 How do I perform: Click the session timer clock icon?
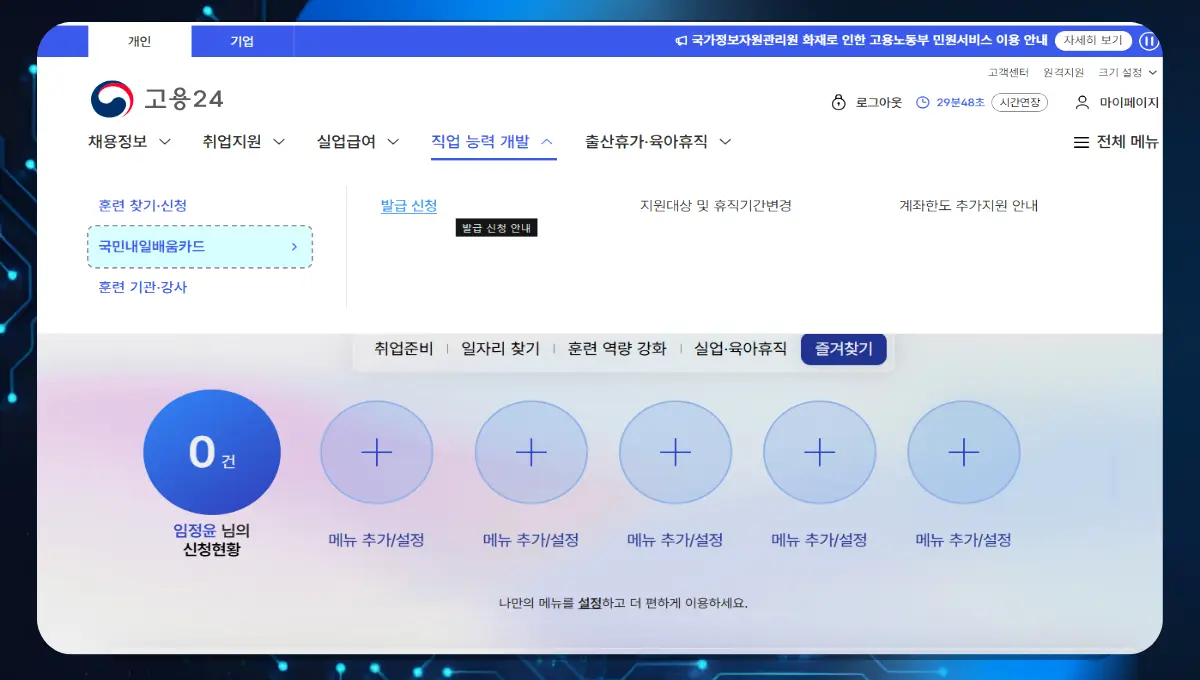[923, 102]
